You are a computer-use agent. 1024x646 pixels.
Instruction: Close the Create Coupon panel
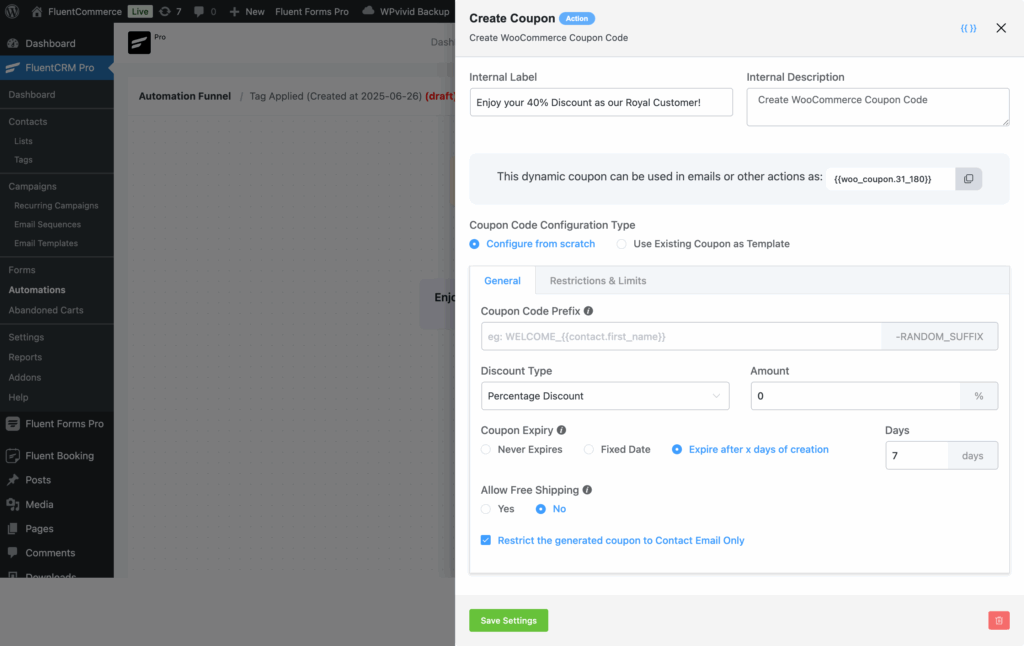[1000, 28]
